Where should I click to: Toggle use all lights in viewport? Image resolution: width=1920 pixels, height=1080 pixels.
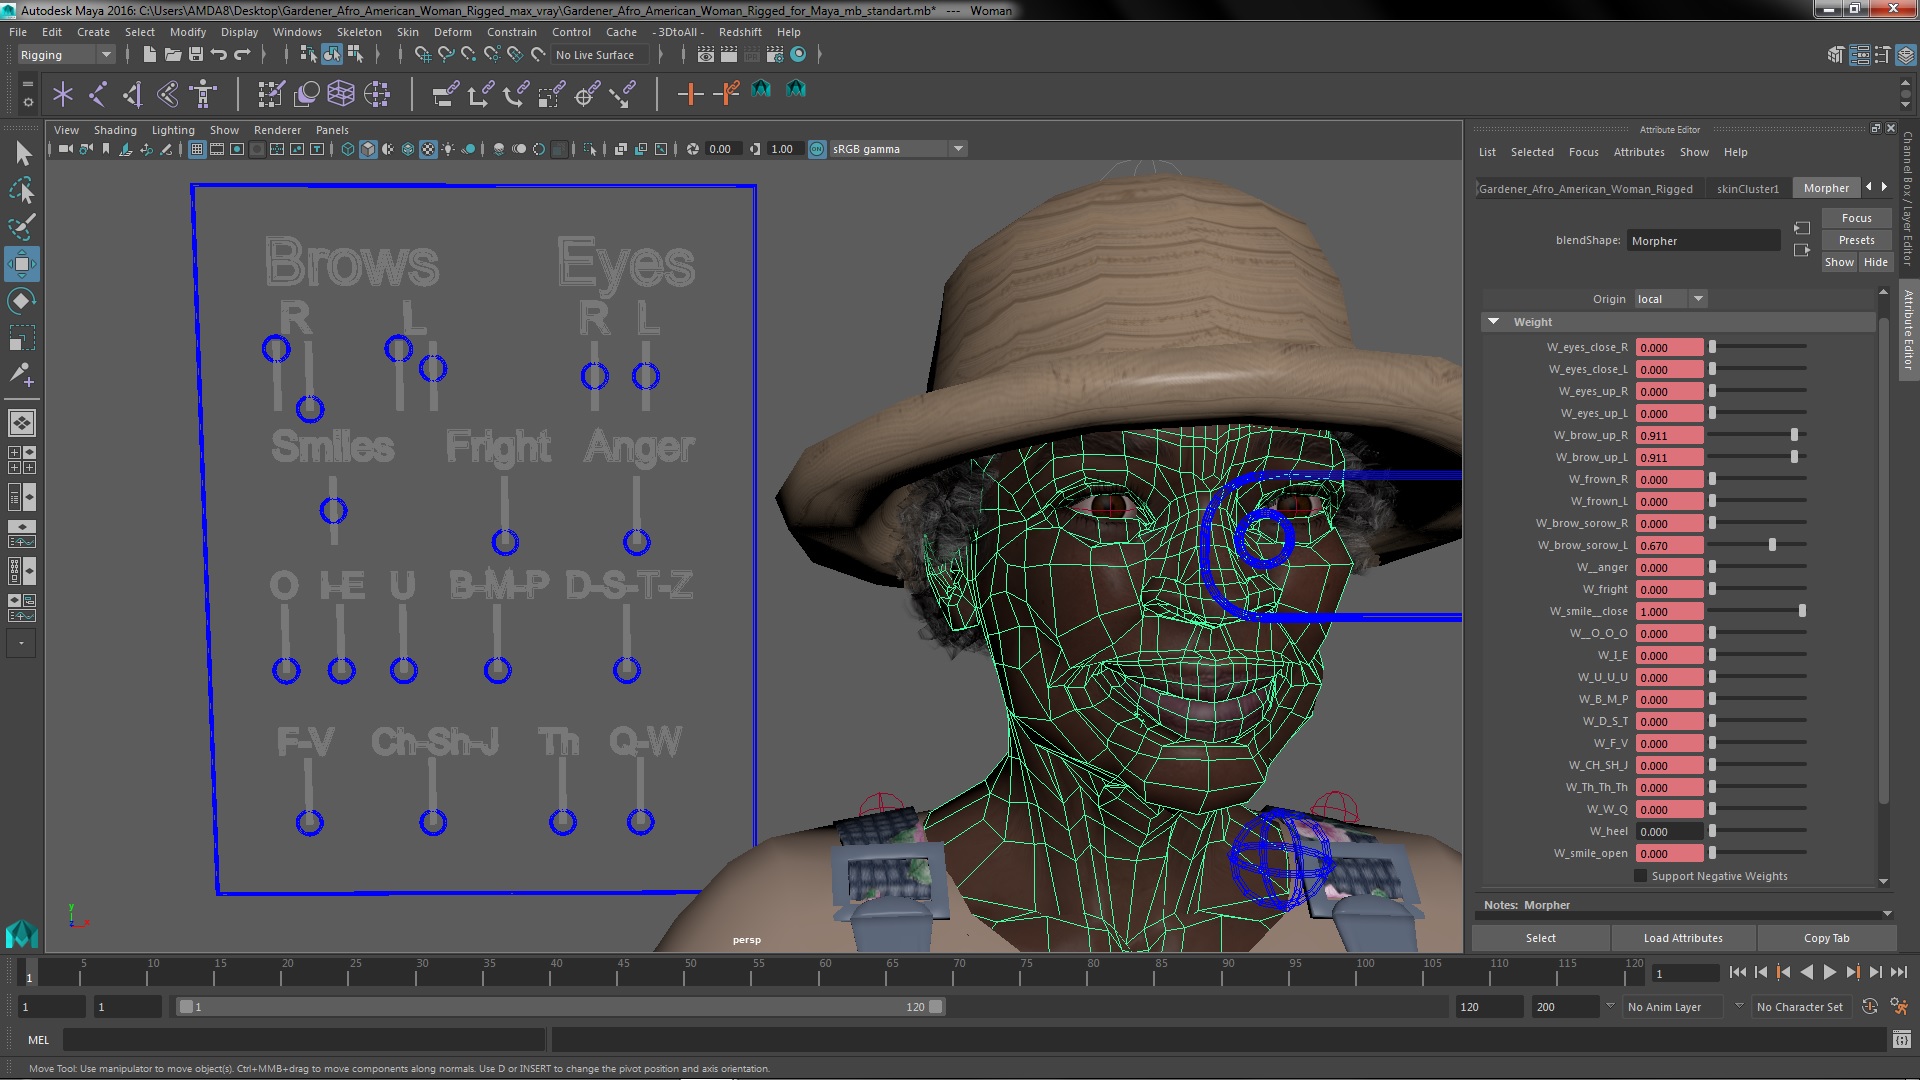coord(448,150)
